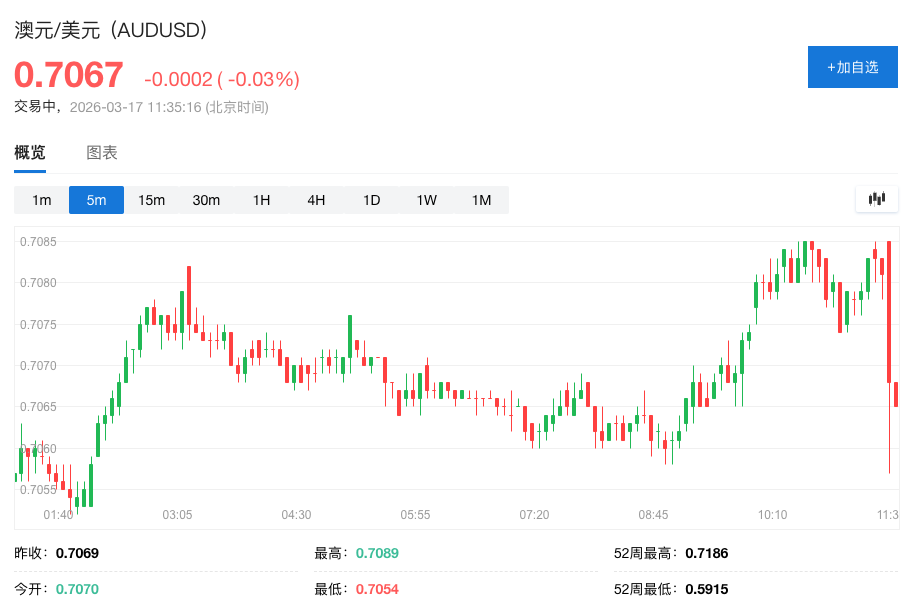Select the 1W weekly timeframe

pos(426,200)
